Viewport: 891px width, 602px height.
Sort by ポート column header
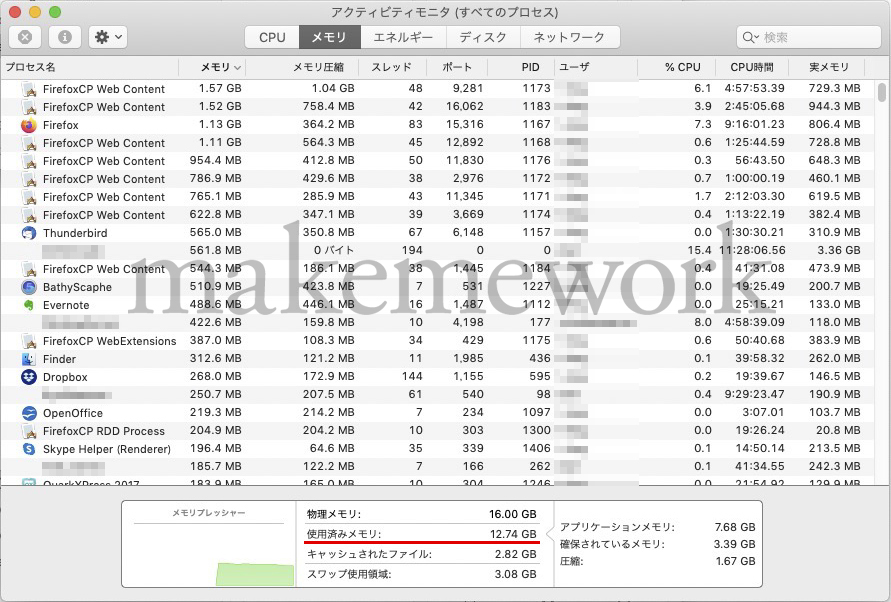coord(457,67)
